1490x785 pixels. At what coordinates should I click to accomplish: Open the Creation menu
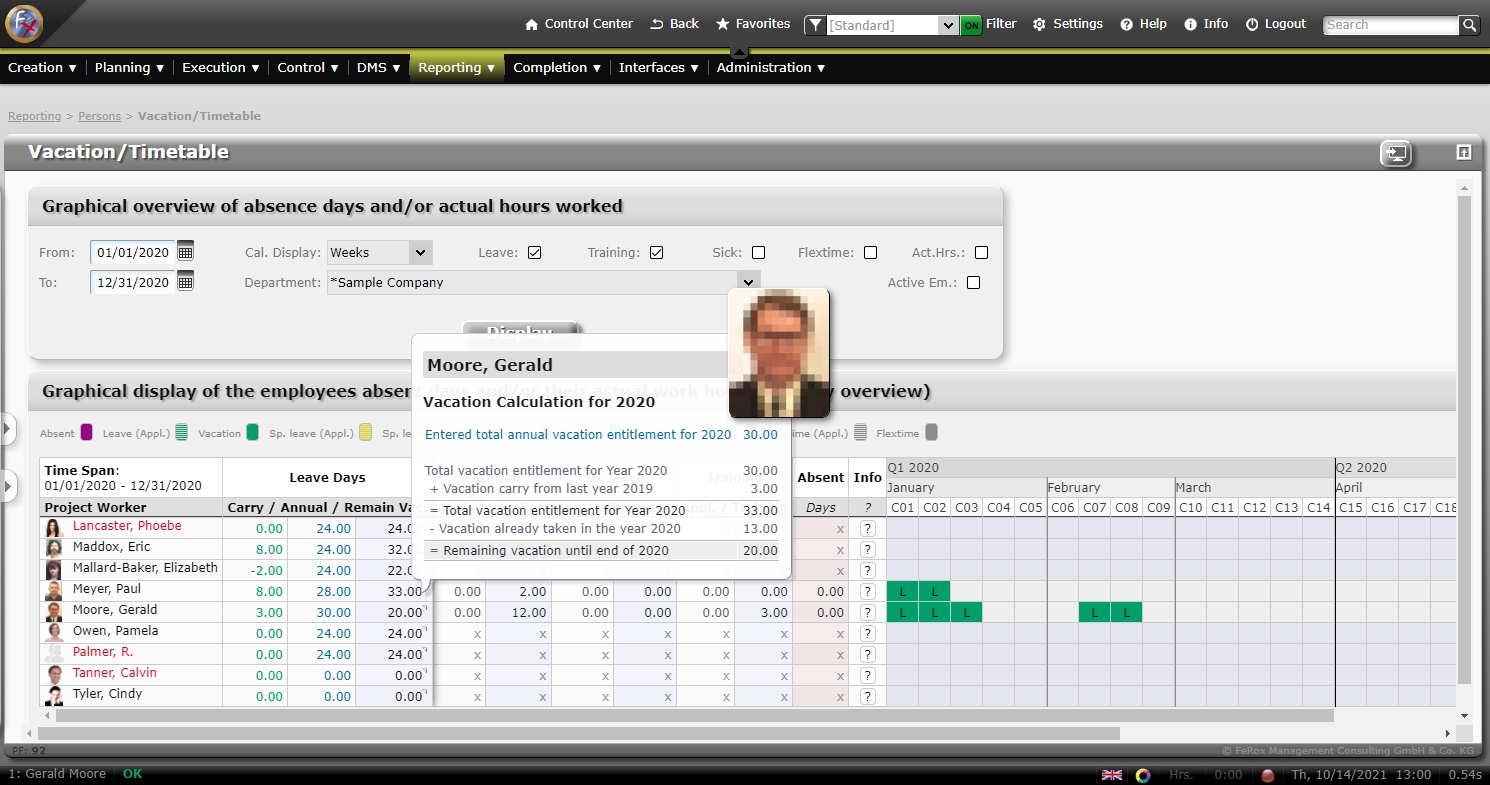[x=42, y=67]
